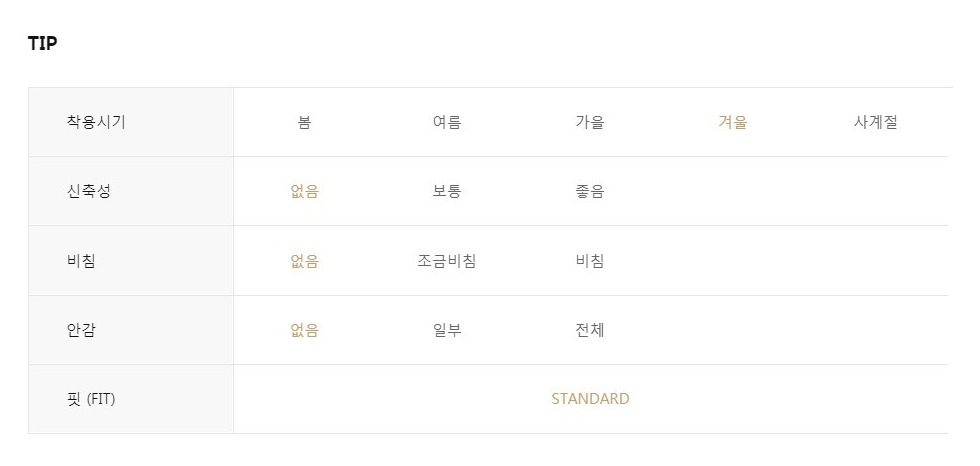Choose 여름 as the wearing season

point(447,123)
